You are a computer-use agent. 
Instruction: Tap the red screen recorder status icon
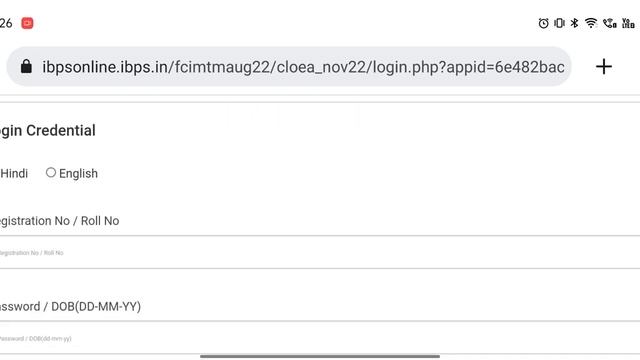coord(27,23)
